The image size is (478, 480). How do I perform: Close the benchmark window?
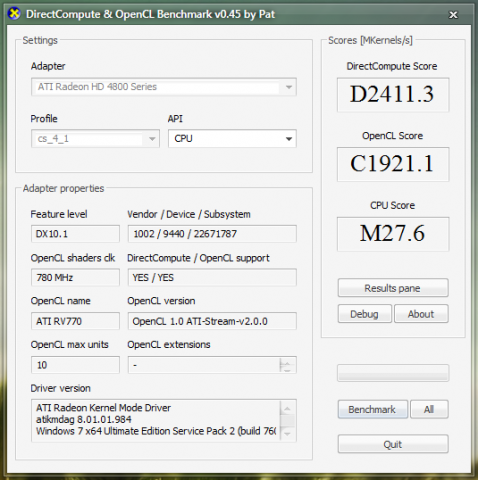(x=453, y=15)
